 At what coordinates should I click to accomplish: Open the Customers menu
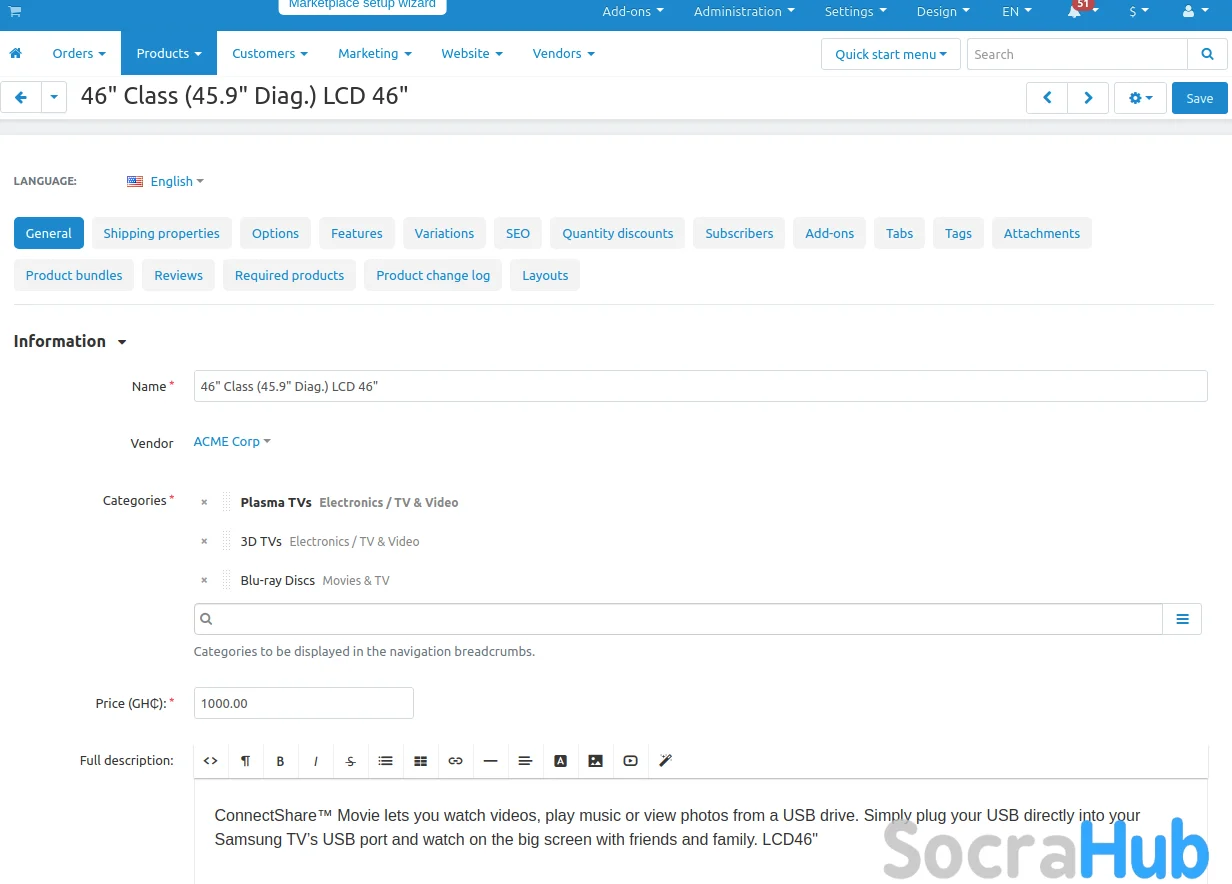[x=270, y=53]
